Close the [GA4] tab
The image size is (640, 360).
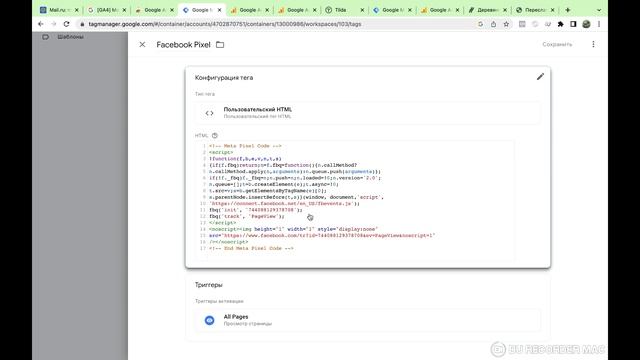click(124, 10)
